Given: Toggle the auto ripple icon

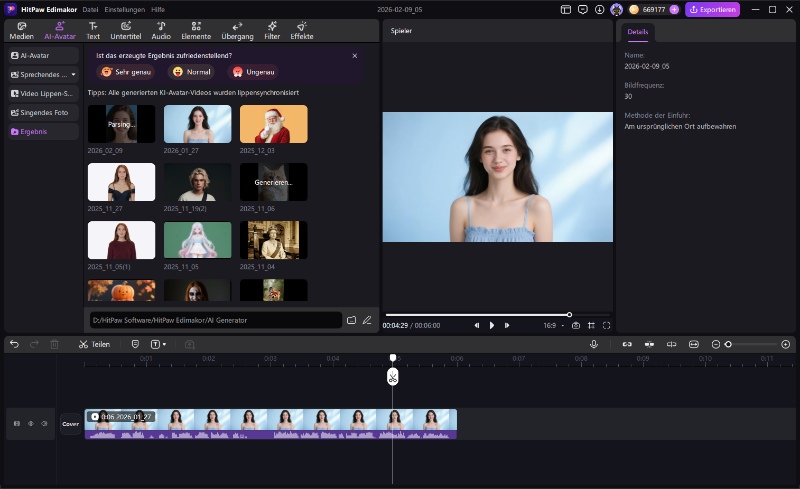Looking at the screenshot, I should click(671, 344).
